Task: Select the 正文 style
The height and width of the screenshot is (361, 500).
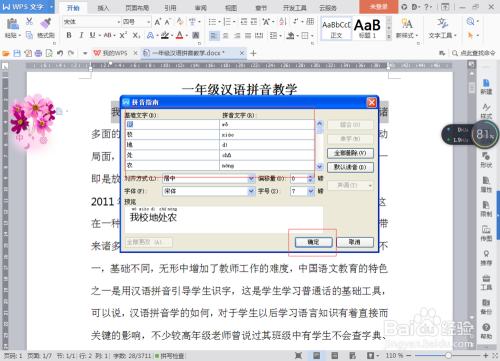Action: click(x=336, y=29)
